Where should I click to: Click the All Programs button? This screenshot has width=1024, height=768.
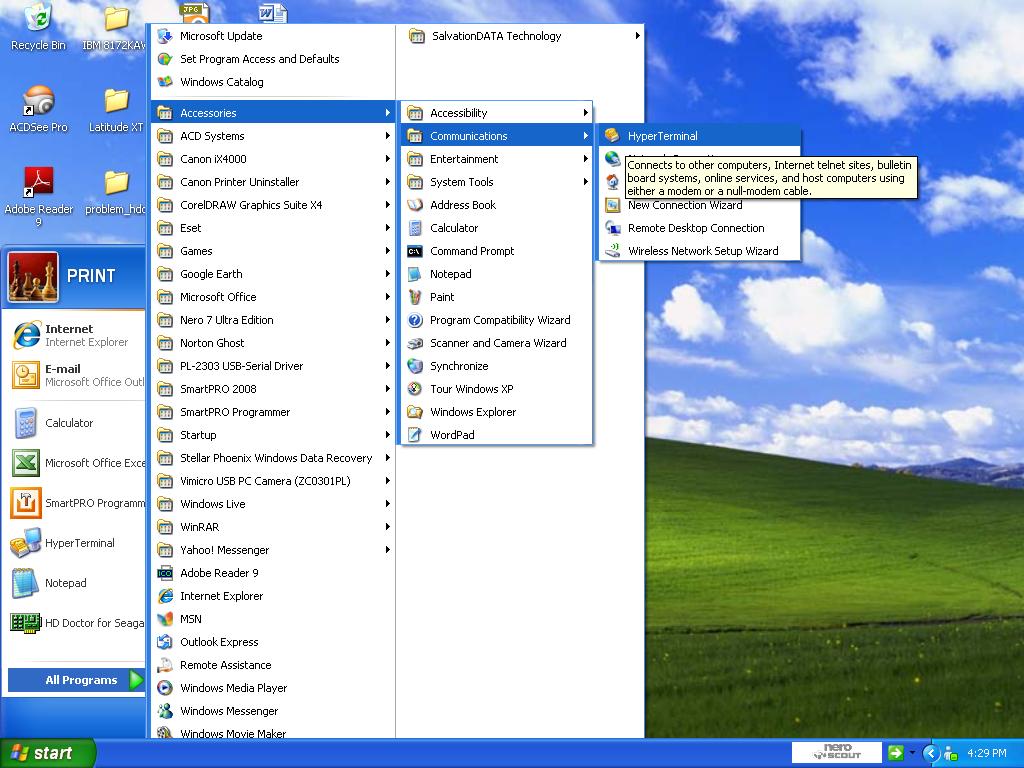coord(76,680)
